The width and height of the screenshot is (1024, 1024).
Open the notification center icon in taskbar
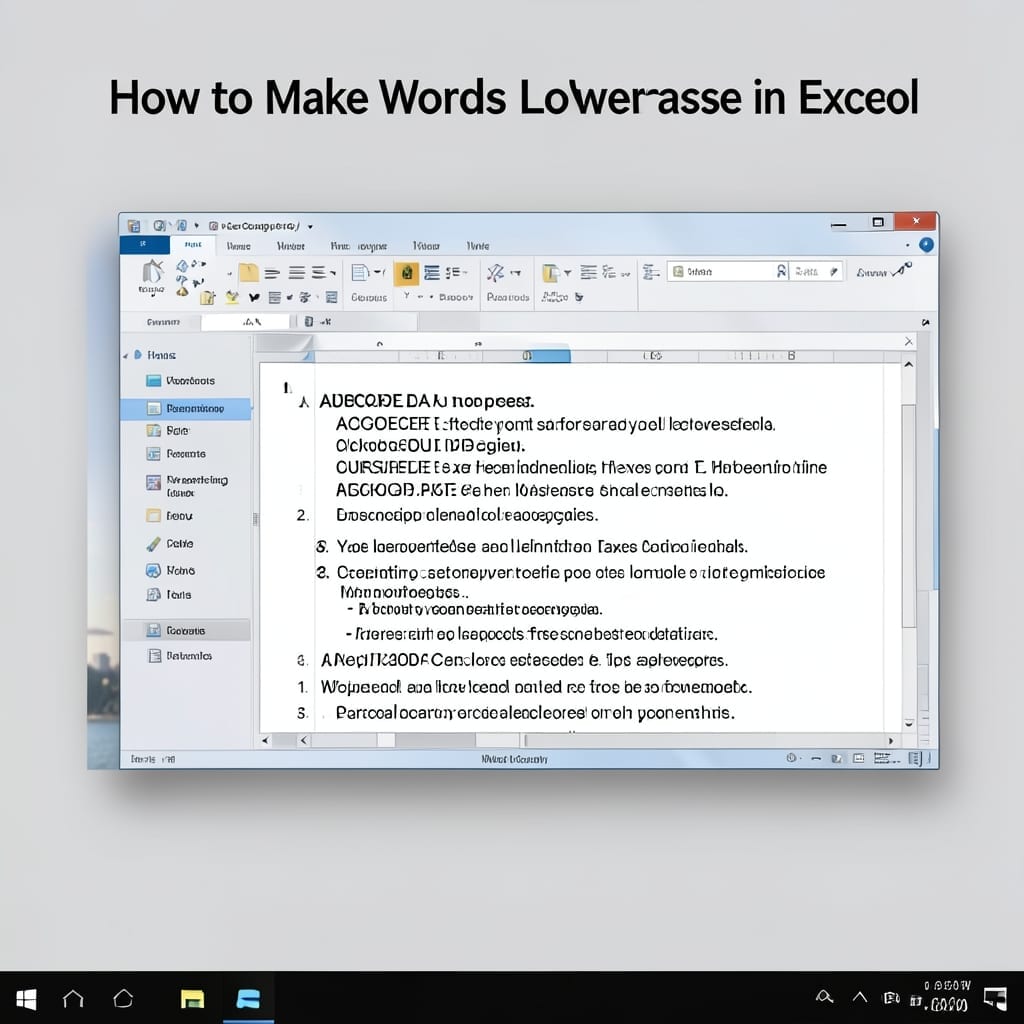995,998
